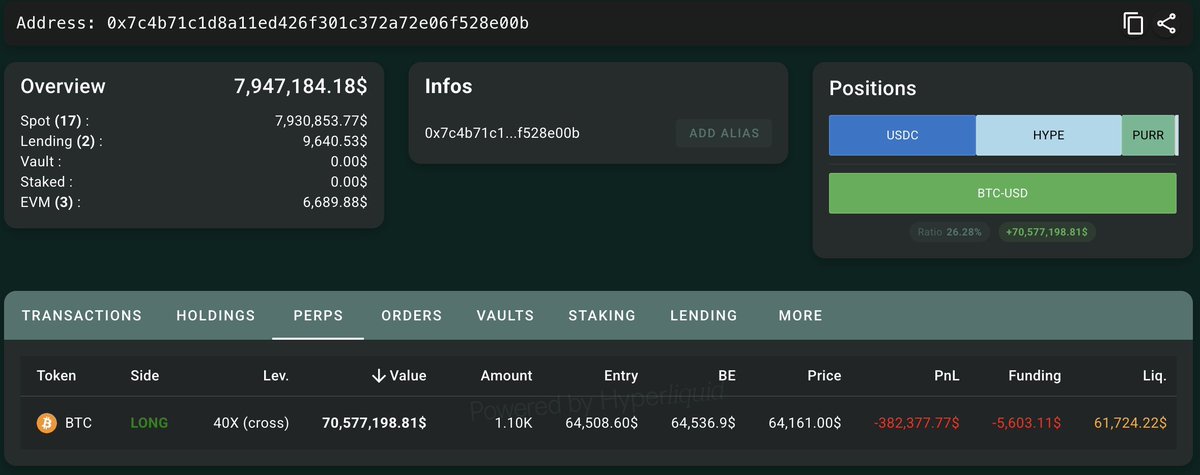The image size is (1200, 475).
Task: Open the Transactions tab
Action: coord(82,315)
